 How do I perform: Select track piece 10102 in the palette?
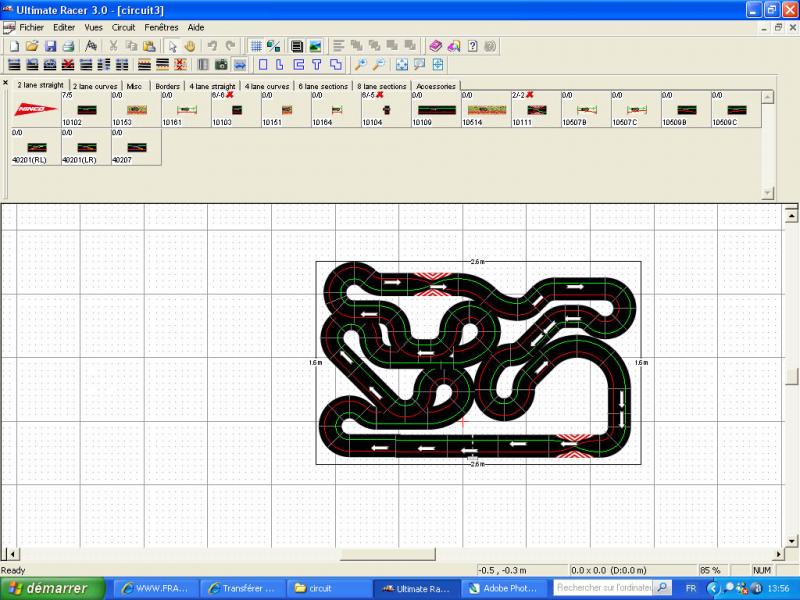tap(85, 111)
